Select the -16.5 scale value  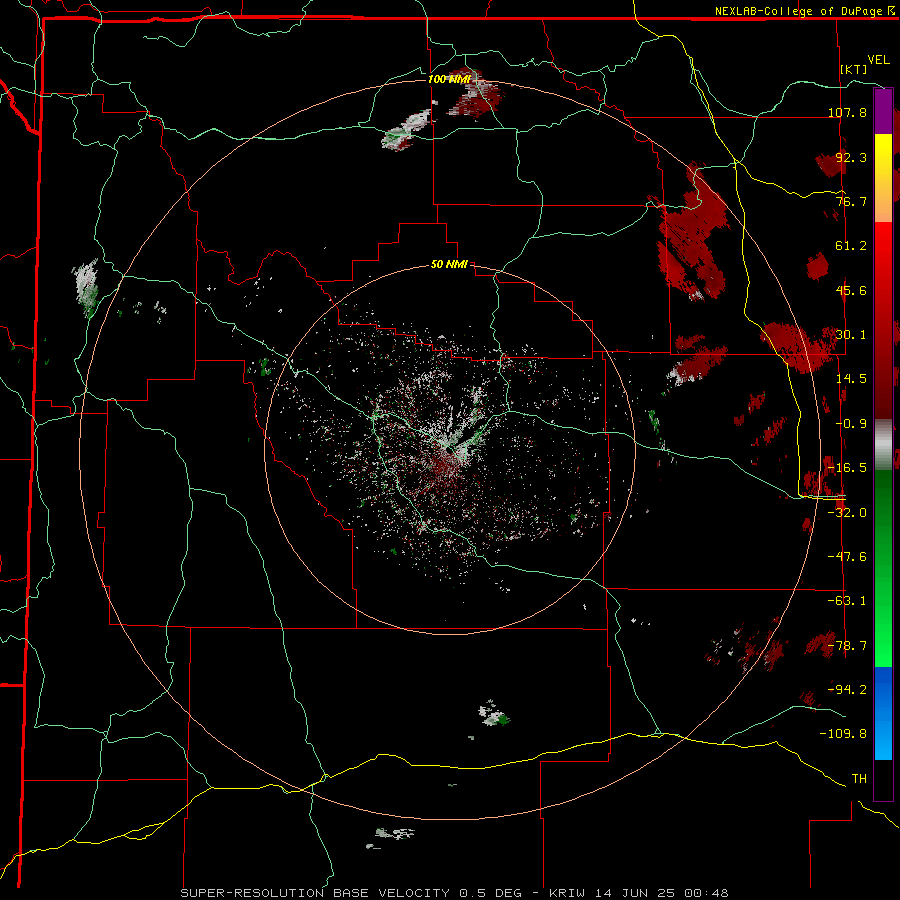point(847,468)
